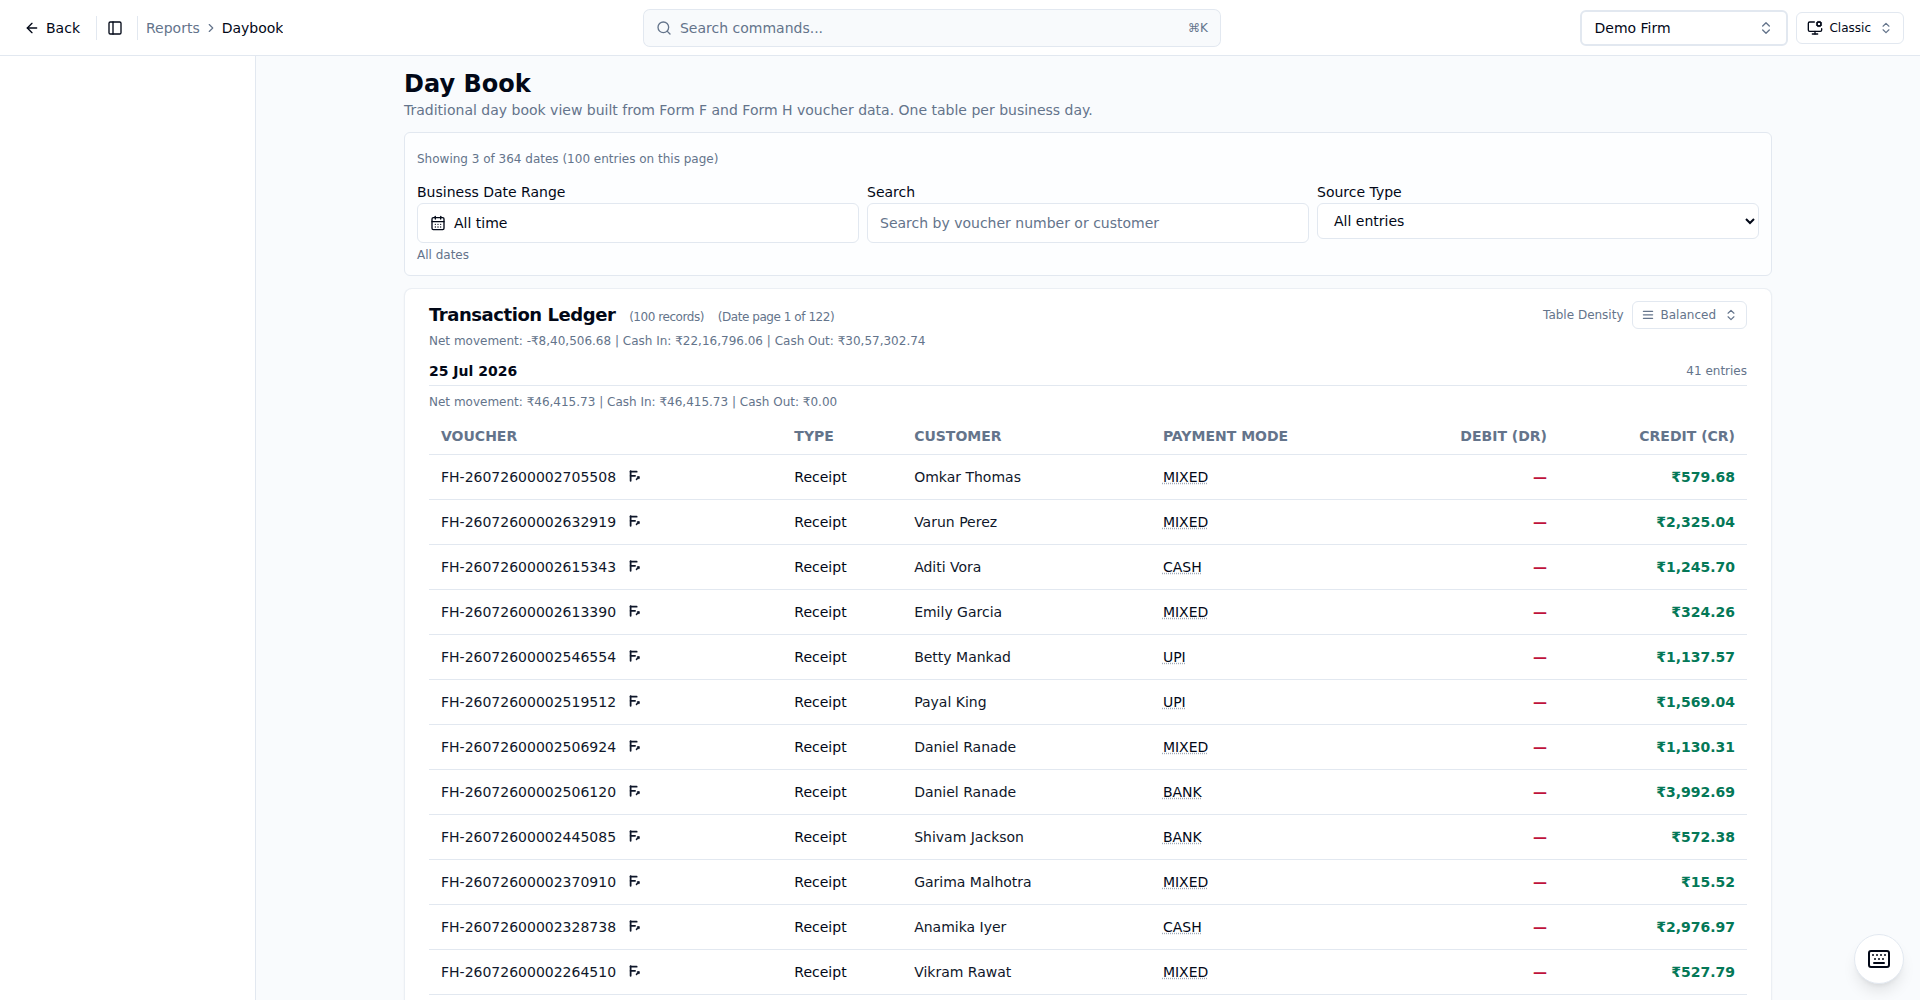
Task: Open the Balanced table density selector
Action: point(1689,315)
